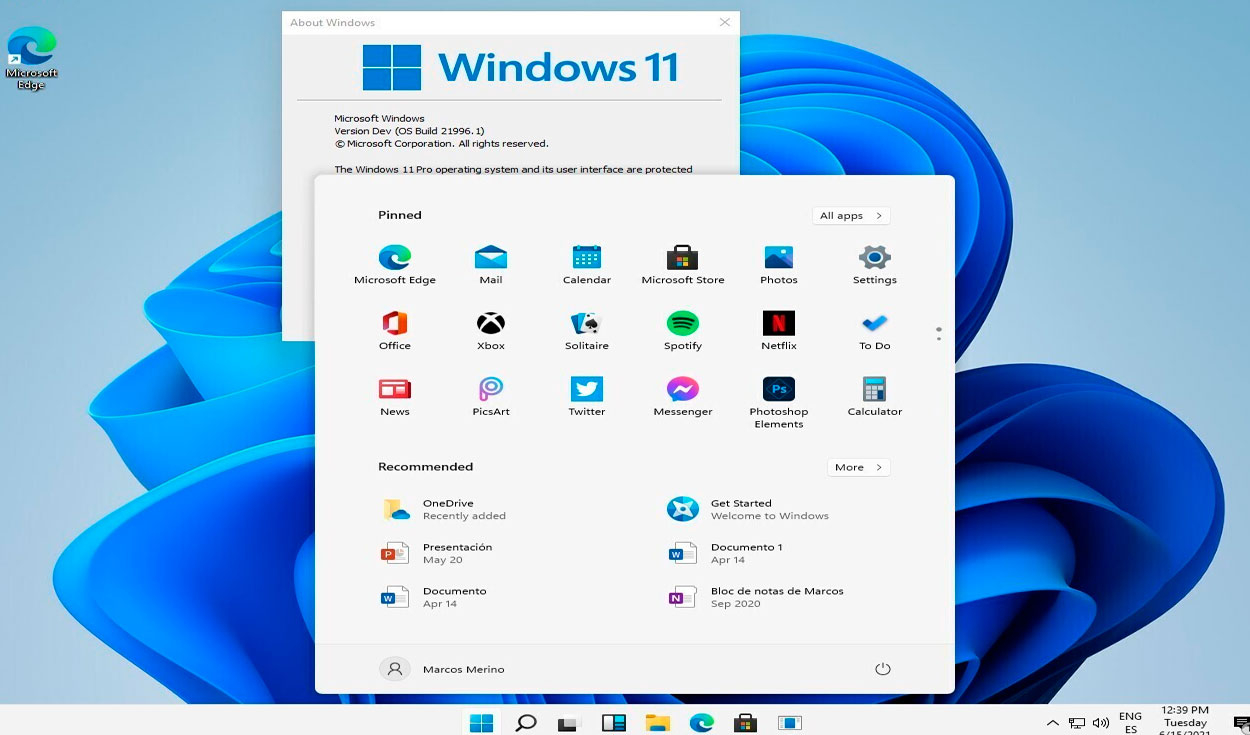Viewport: 1250px width, 735px height.
Task: Open Task View on the taskbar
Action: 569,722
